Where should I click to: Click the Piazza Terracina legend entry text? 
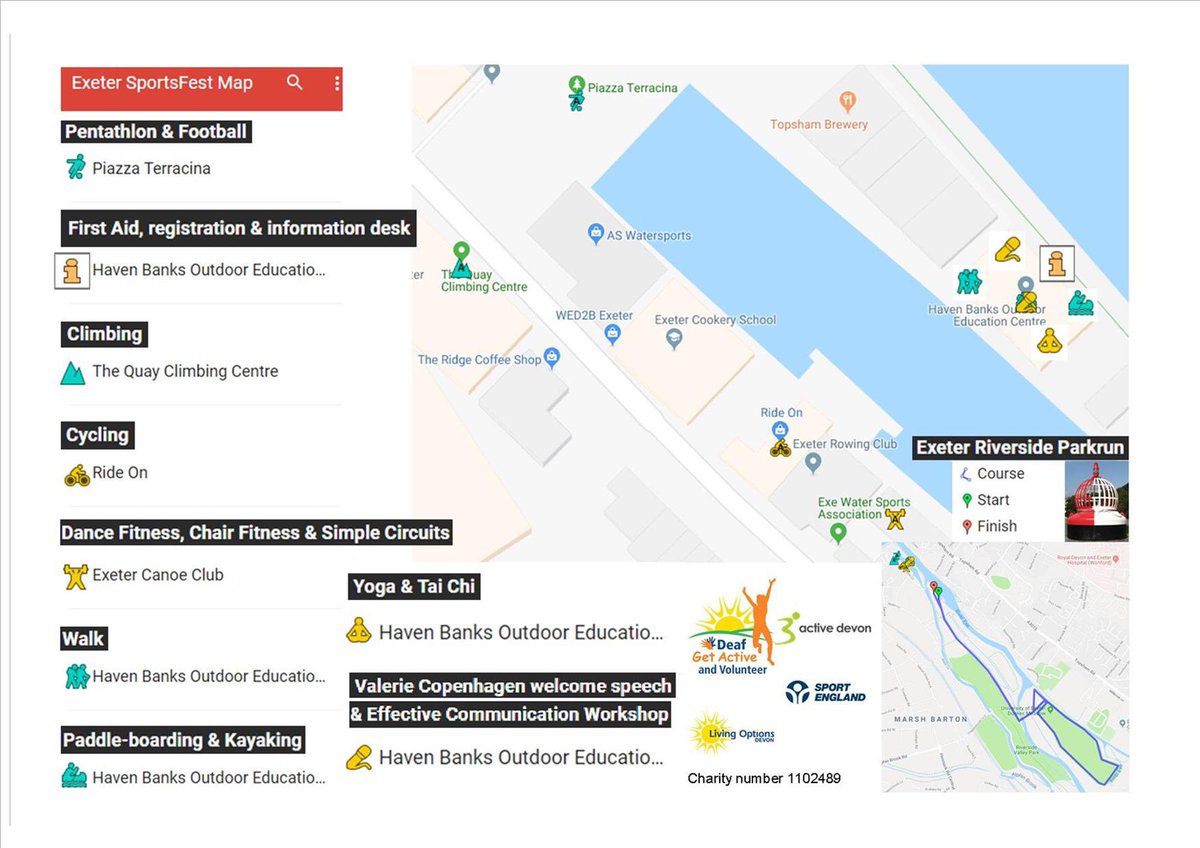(x=151, y=168)
